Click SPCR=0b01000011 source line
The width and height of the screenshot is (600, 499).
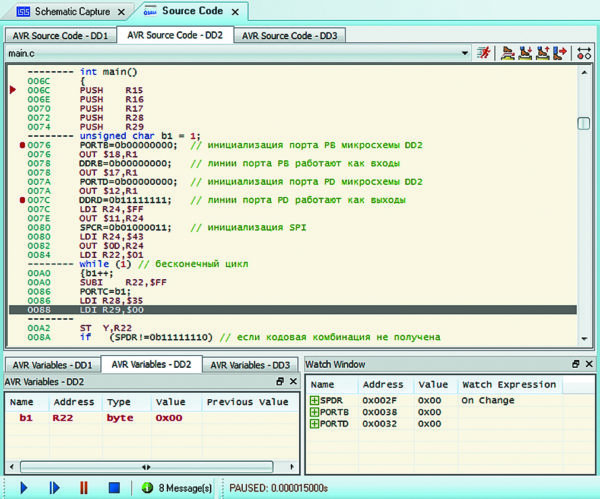click(126, 227)
